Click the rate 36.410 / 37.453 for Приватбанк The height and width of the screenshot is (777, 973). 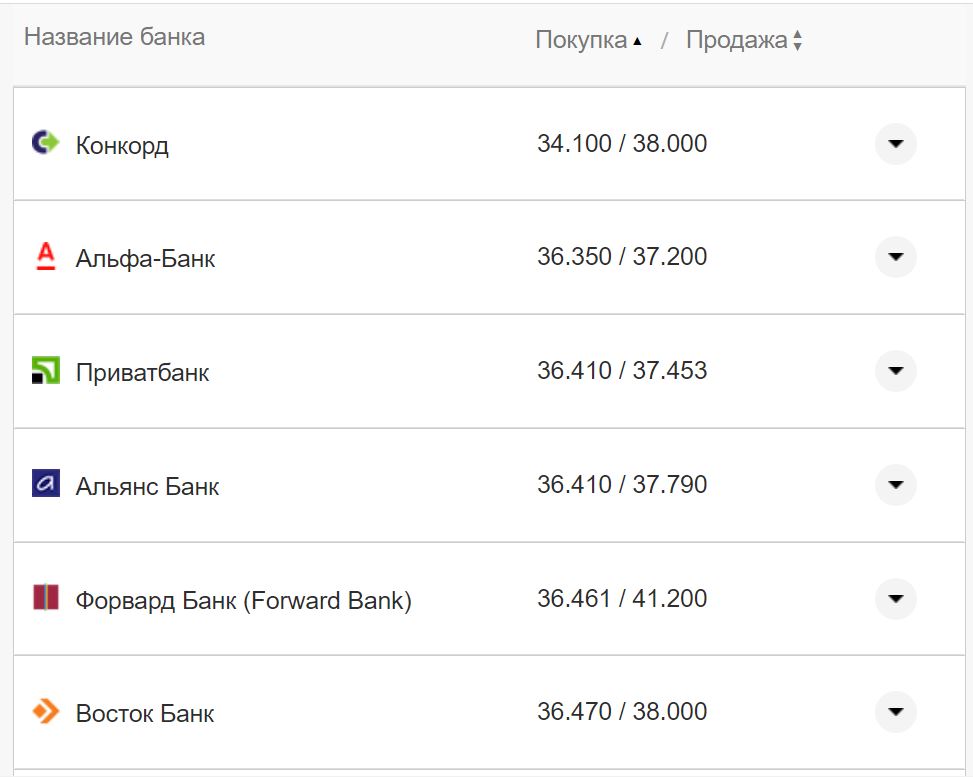tap(620, 370)
